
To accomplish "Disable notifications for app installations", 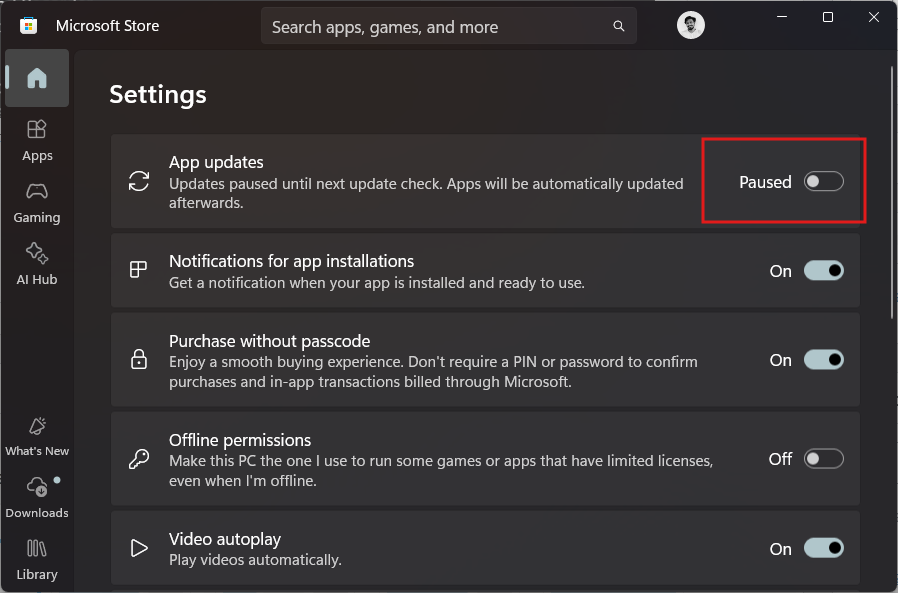I will tap(824, 270).
